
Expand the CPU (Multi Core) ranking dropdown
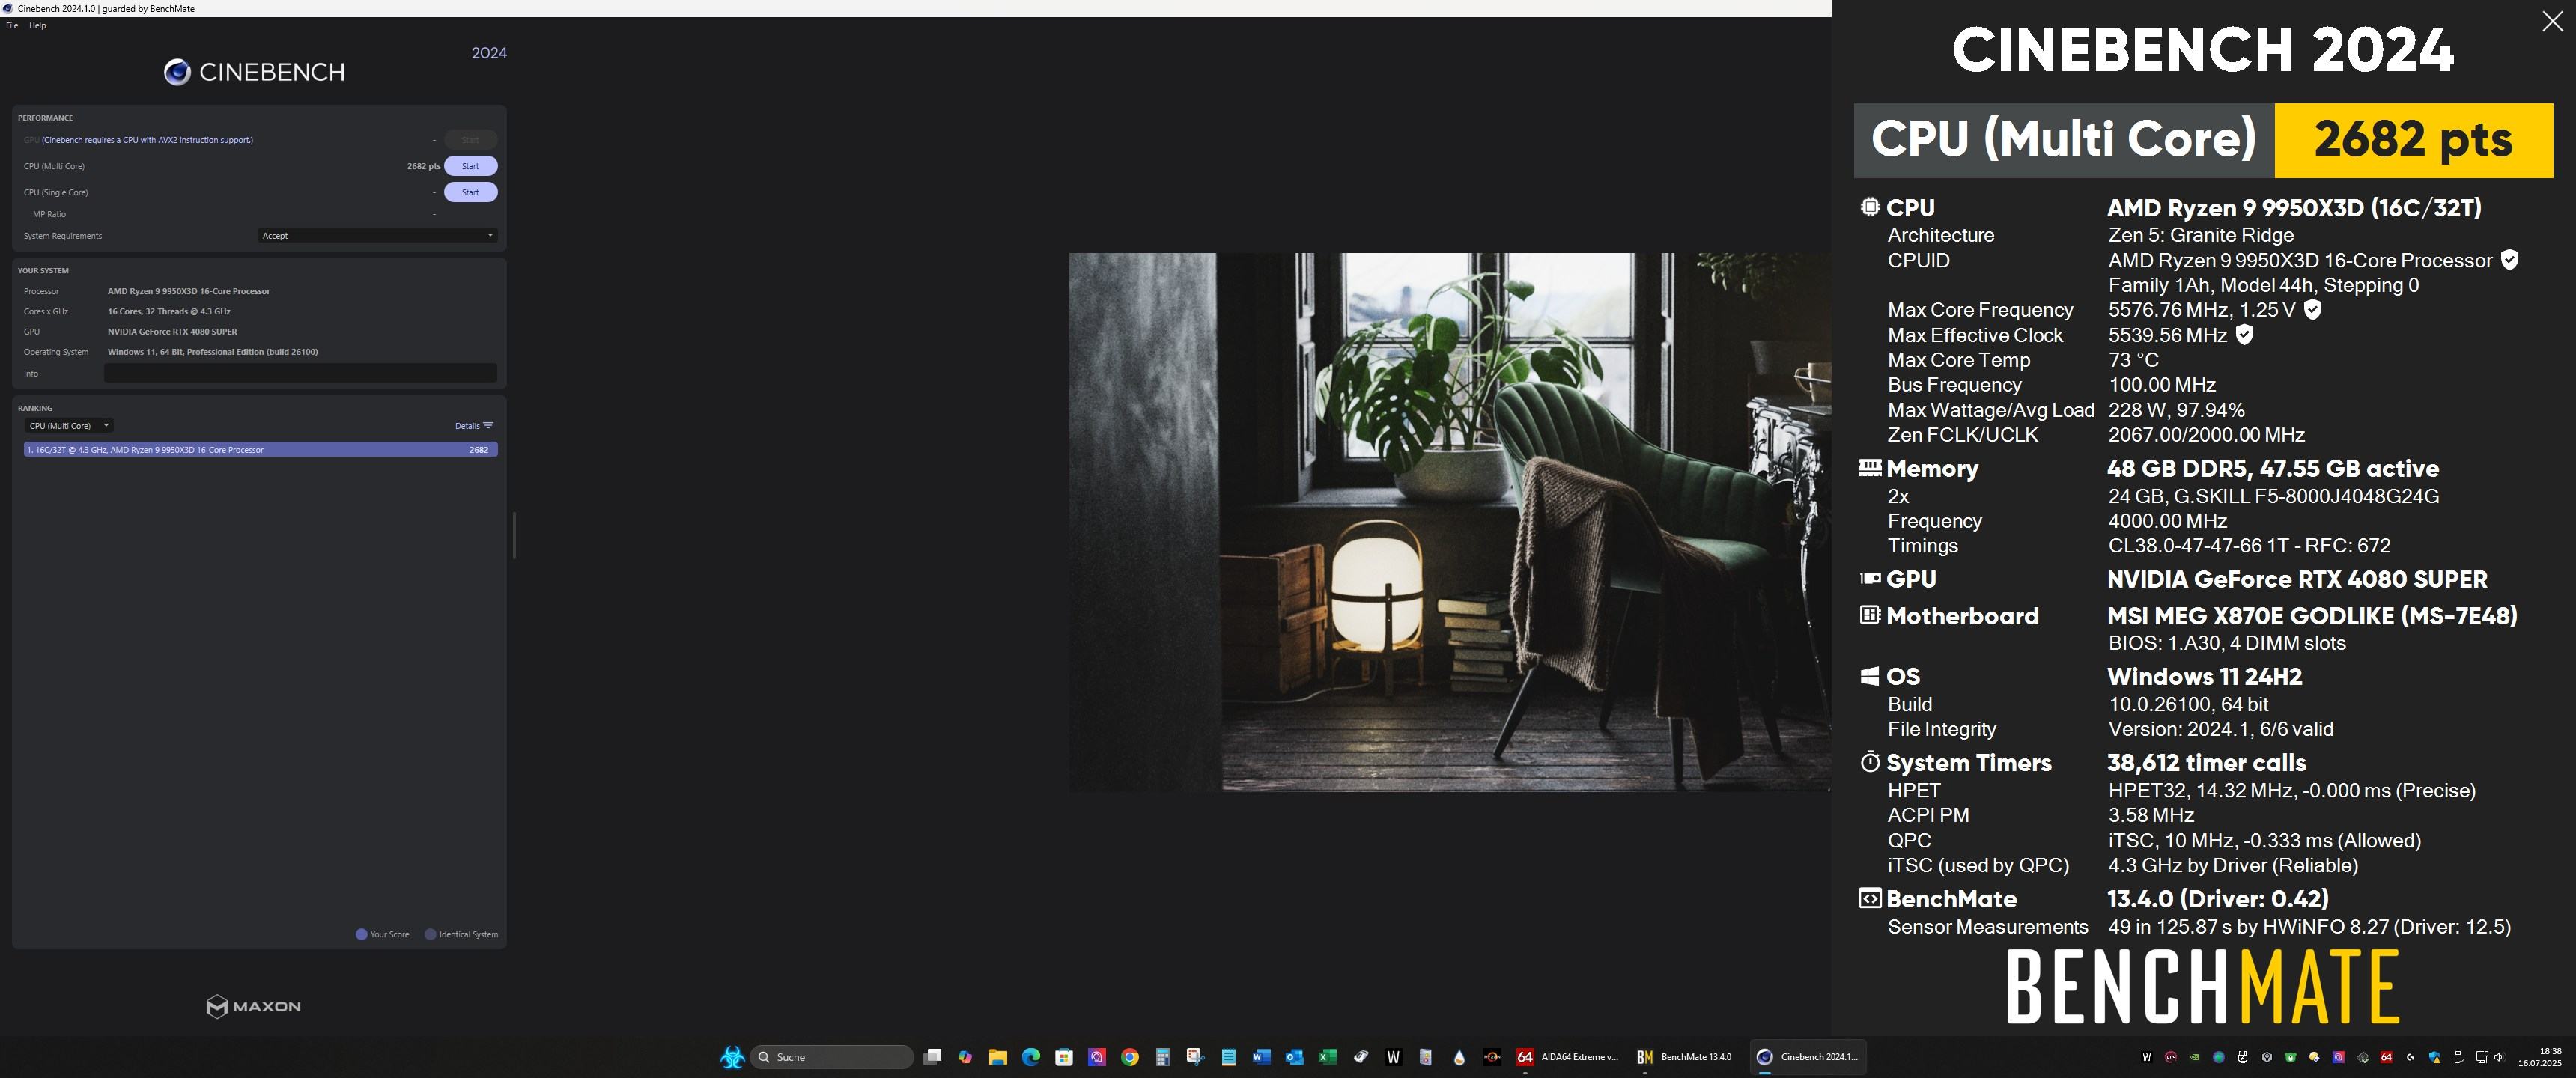click(69, 426)
